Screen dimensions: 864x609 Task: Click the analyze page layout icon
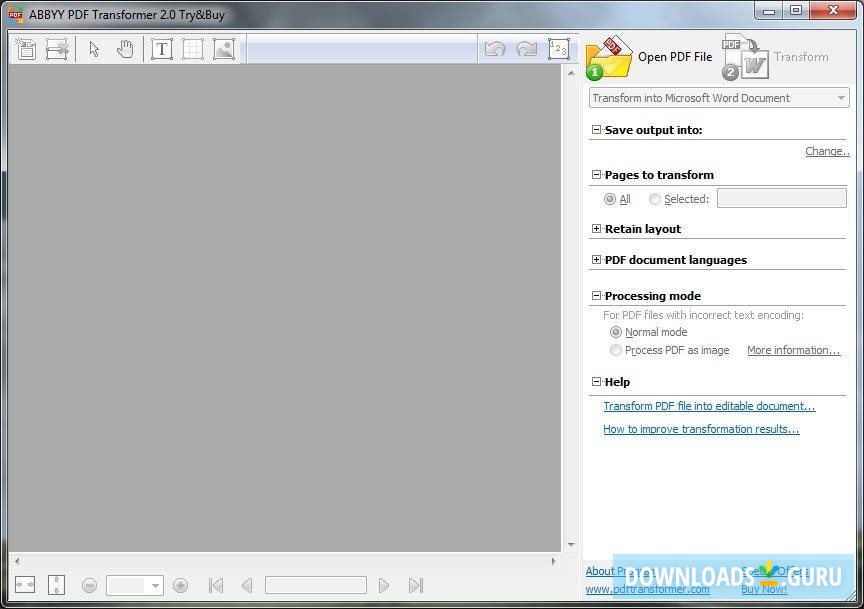coord(25,49)
